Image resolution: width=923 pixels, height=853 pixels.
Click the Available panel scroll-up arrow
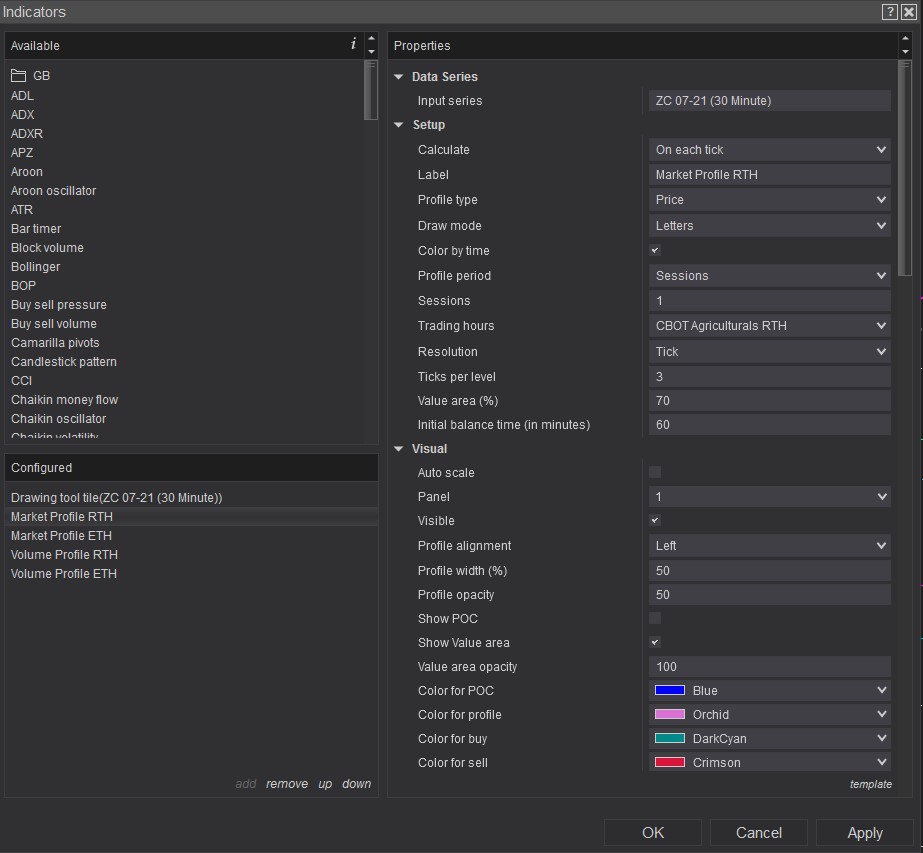(x=372, y=40)
